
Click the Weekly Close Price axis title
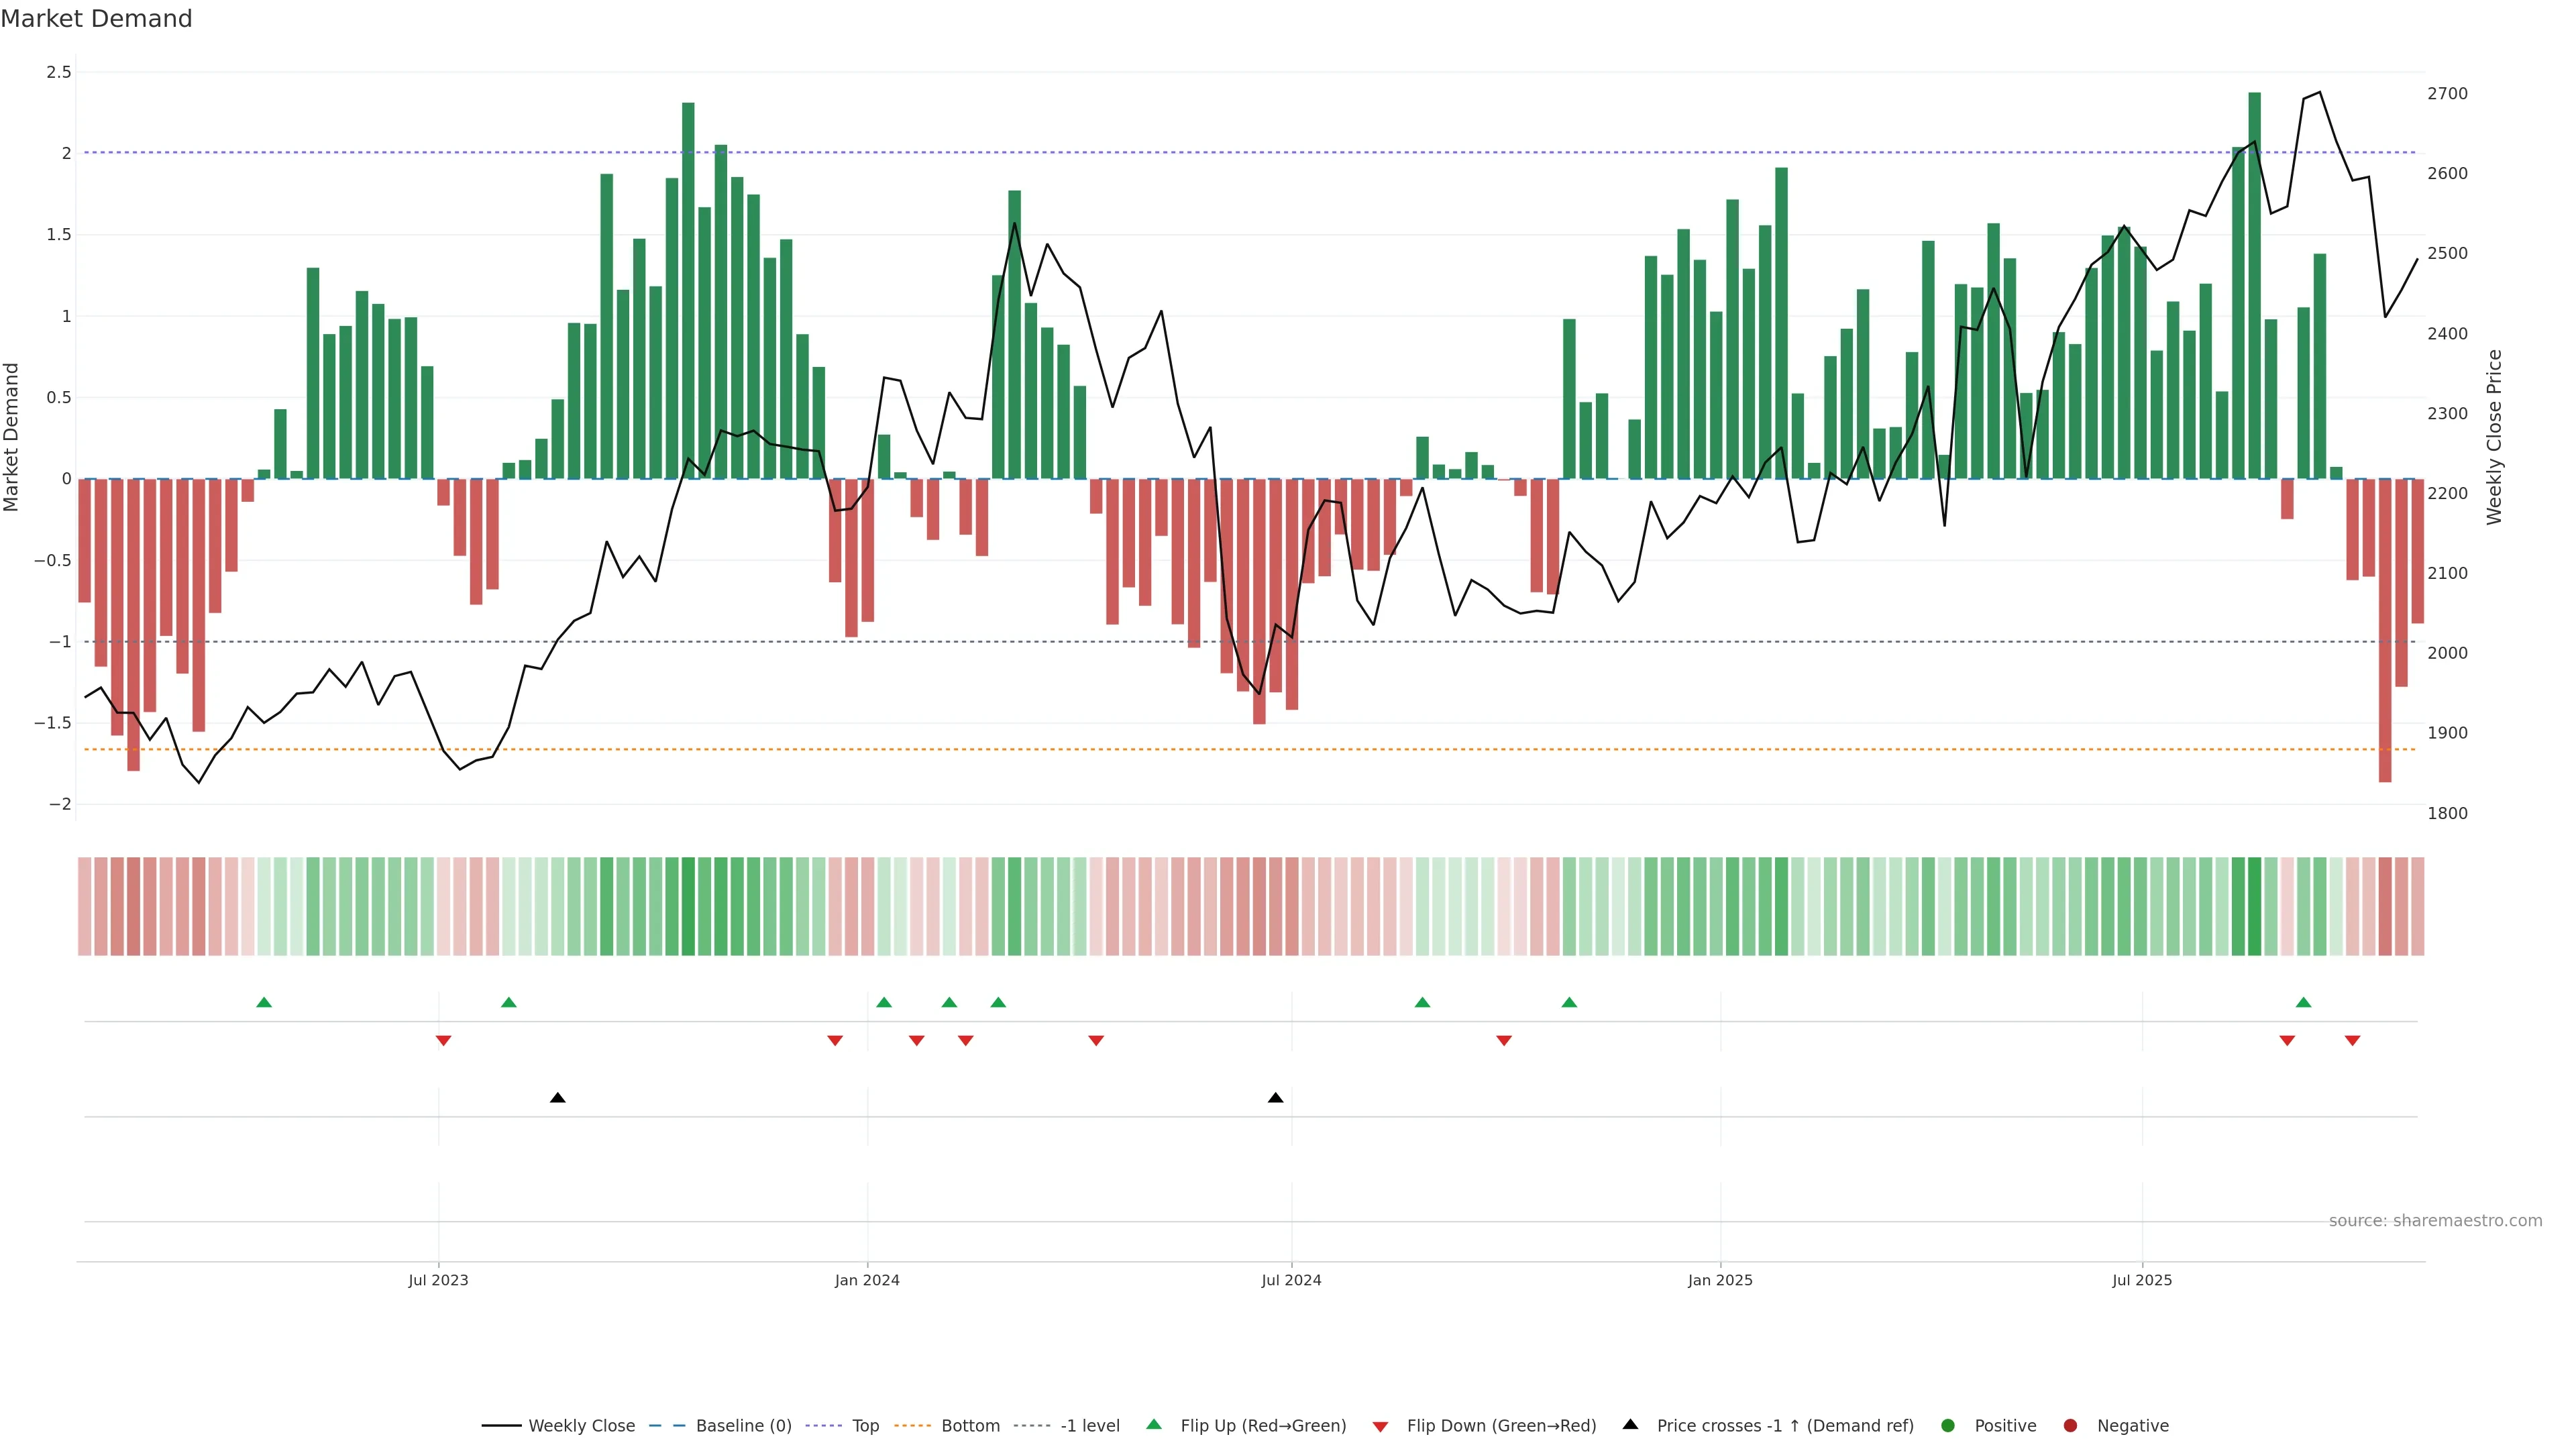2494,437
